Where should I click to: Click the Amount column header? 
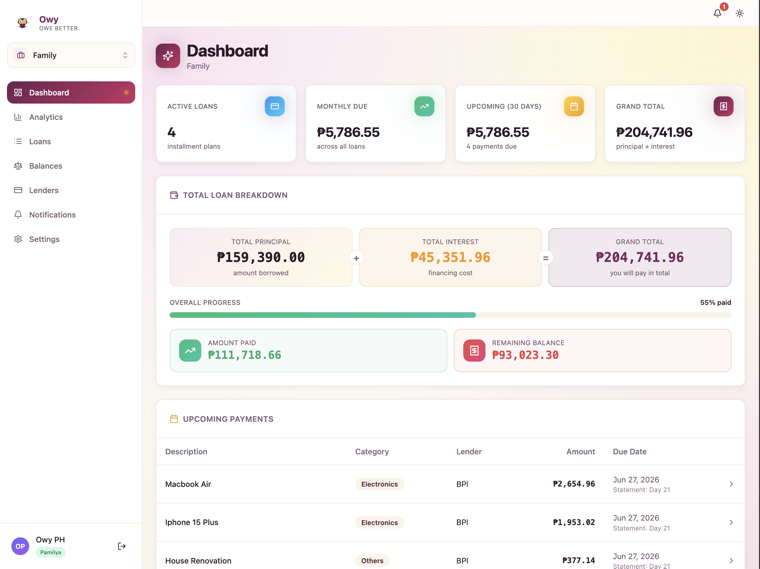coord(581,452)
